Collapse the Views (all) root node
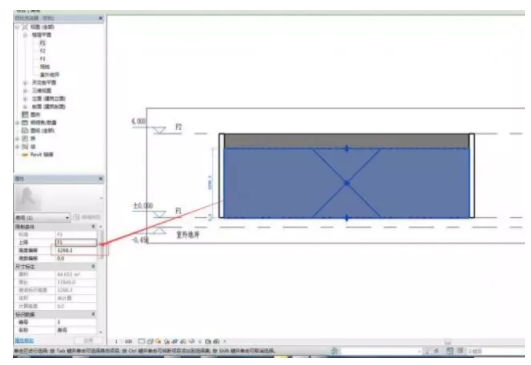531x365 pixels. tap(17, 27)
